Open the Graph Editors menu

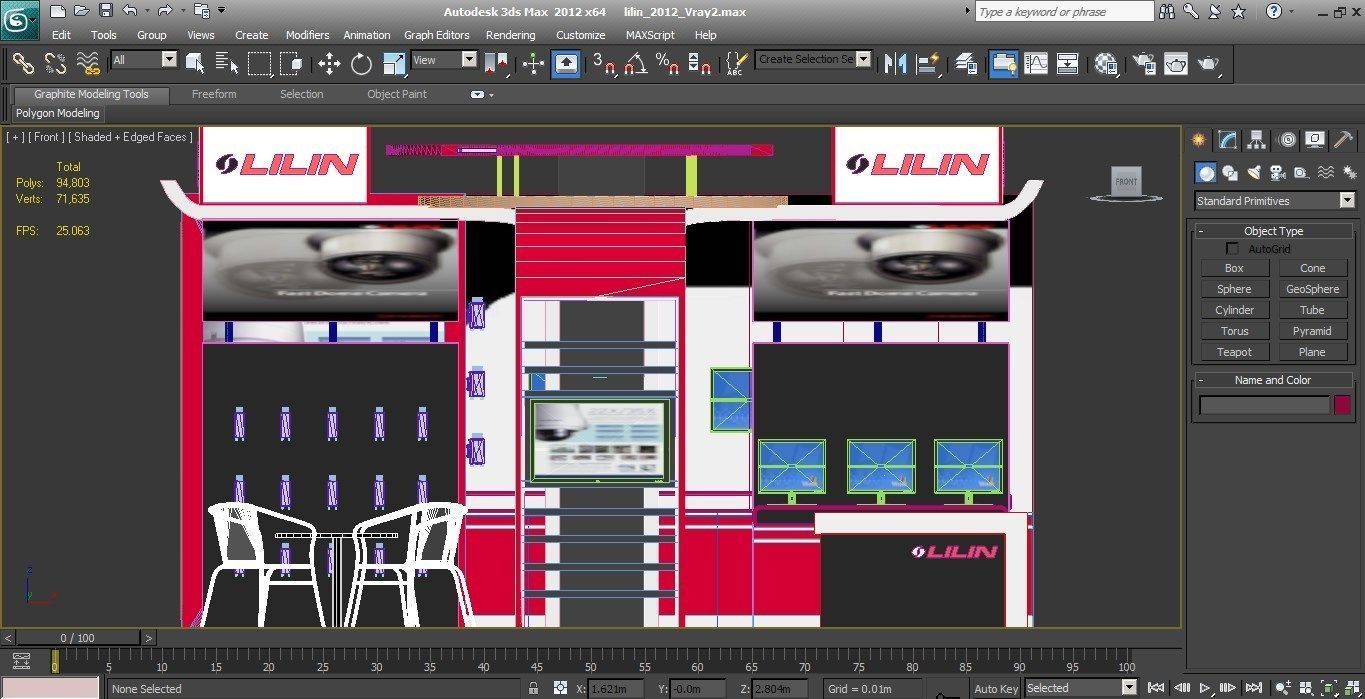[x=436, y=35]
